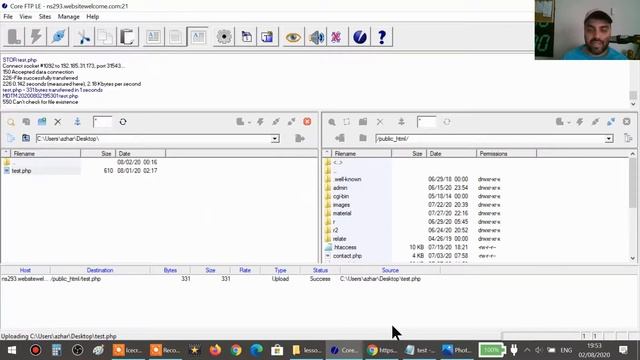Click the Copy toolbar icon
The image size is (640, 360).
coord(105,37)
